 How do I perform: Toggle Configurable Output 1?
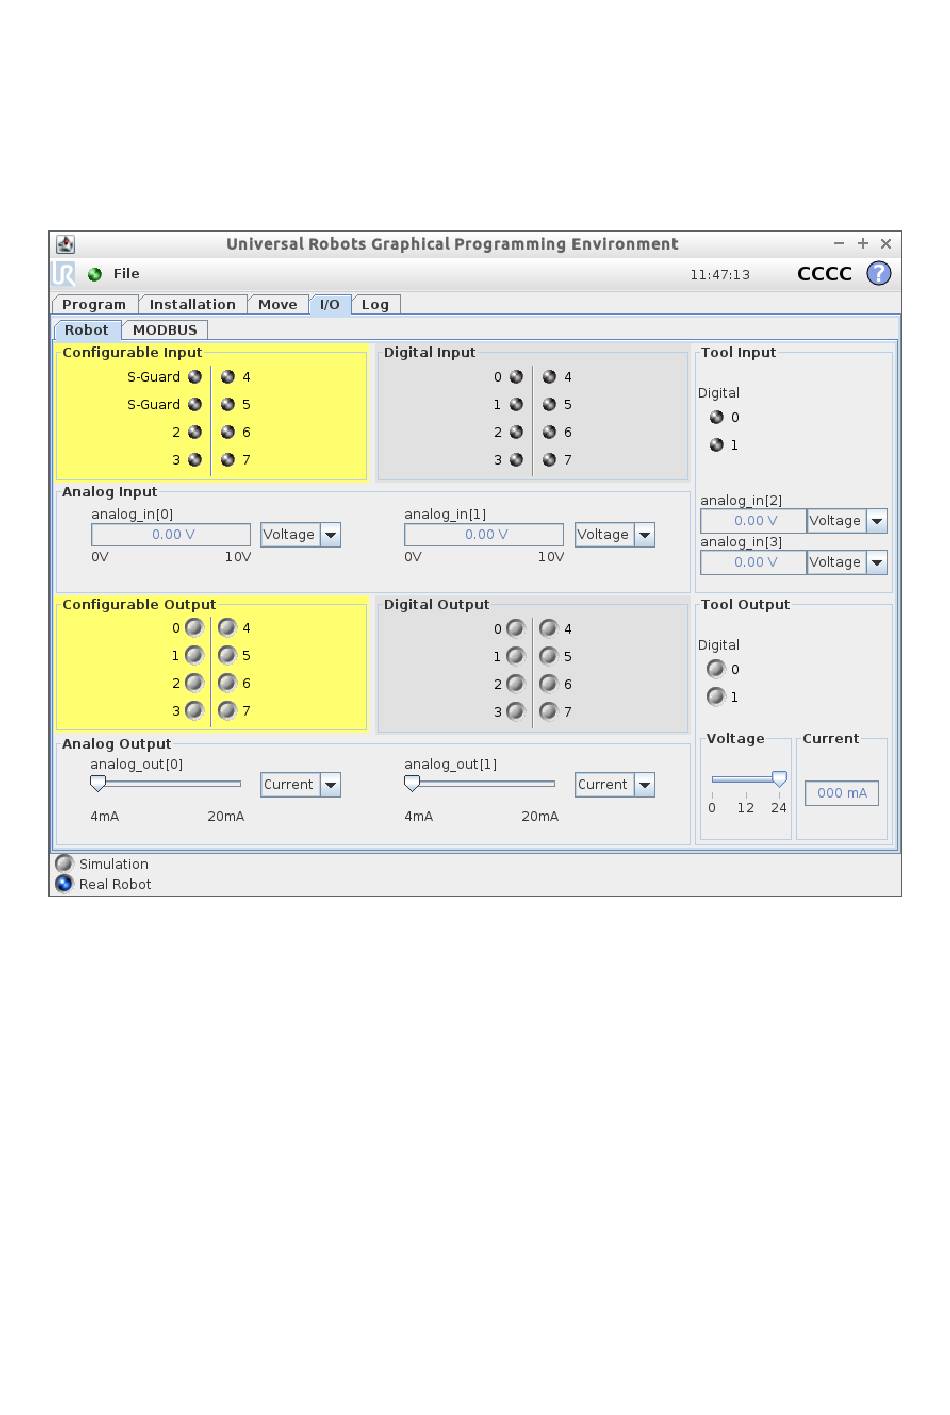[194, 655]
